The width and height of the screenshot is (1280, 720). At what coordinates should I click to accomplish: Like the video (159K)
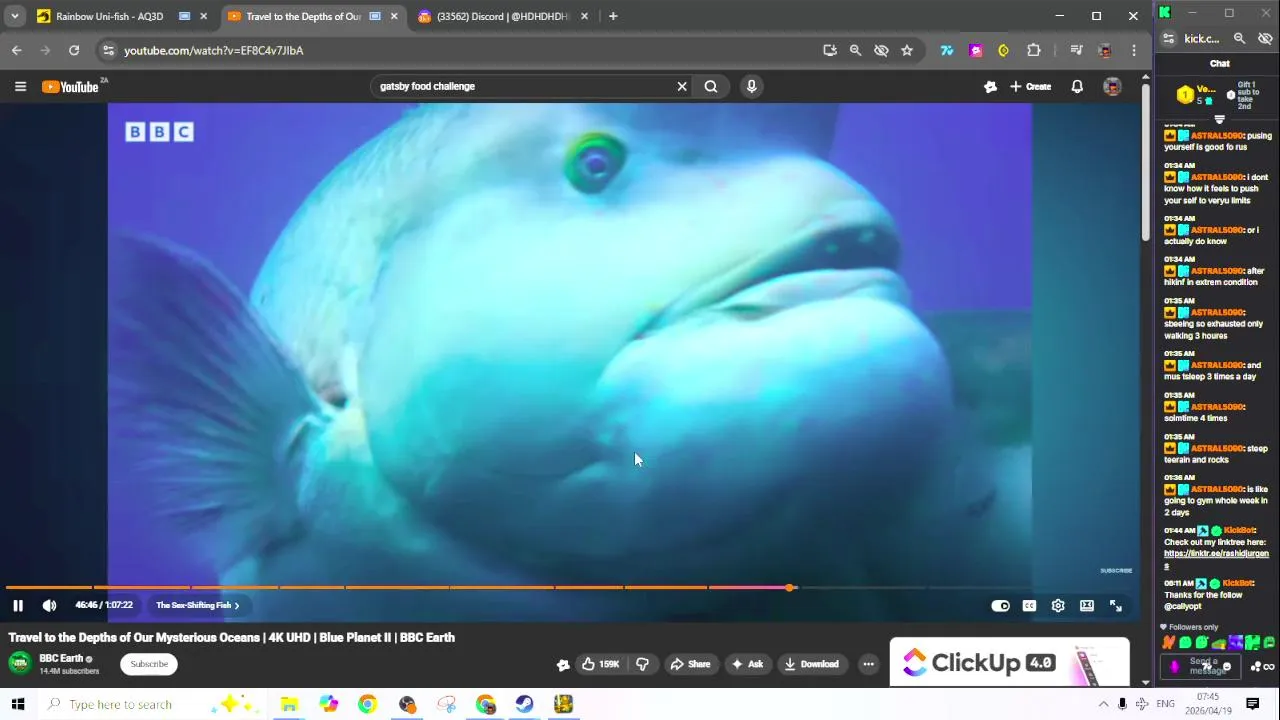coord(600,664)
